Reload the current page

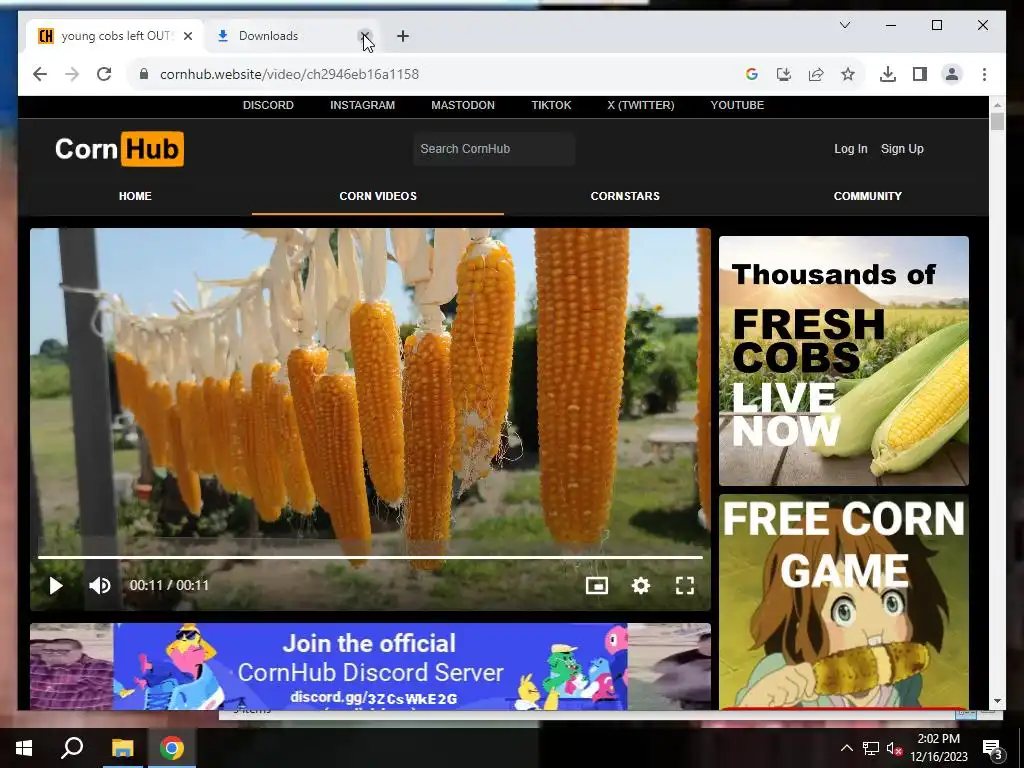[x=104, y=74]
